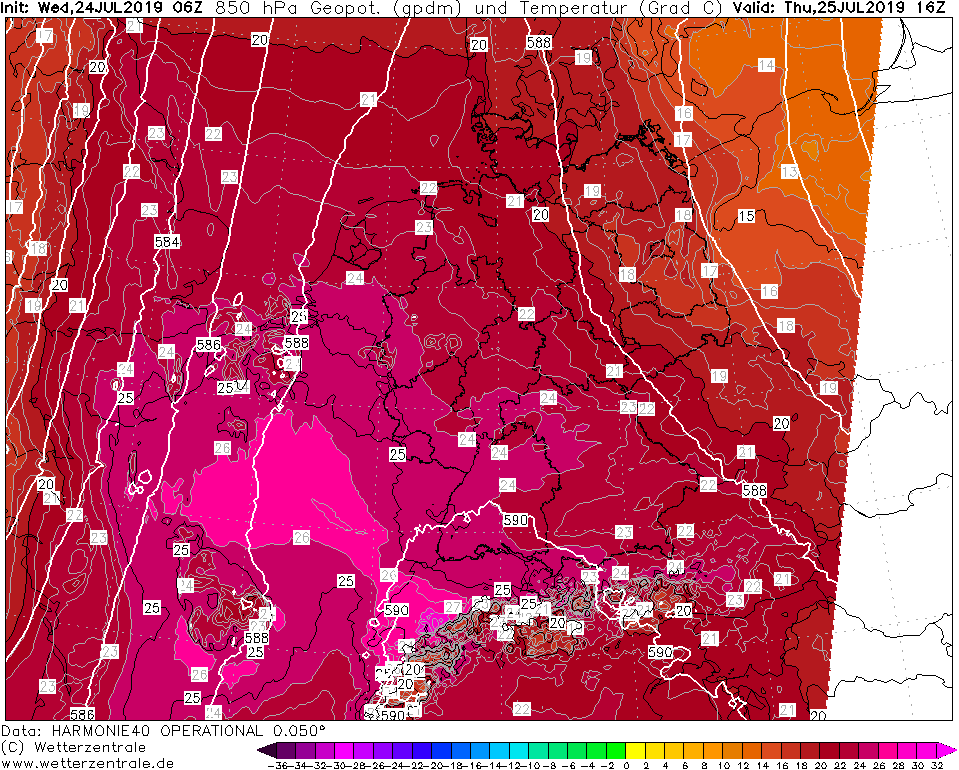959x770 pixels.
Task: Click the 'Temperatur (Grad C)' title text
Action: [621, 8]
